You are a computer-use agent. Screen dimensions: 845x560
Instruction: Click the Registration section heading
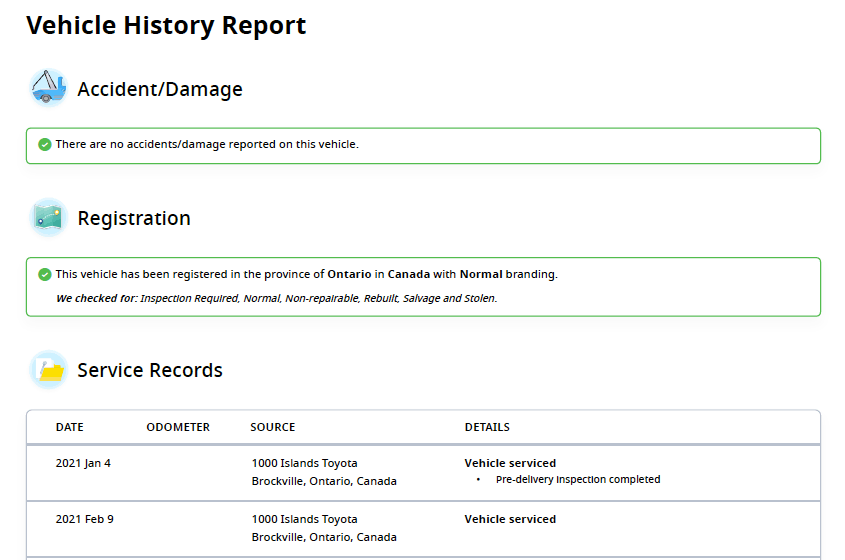tap(134, 218)
